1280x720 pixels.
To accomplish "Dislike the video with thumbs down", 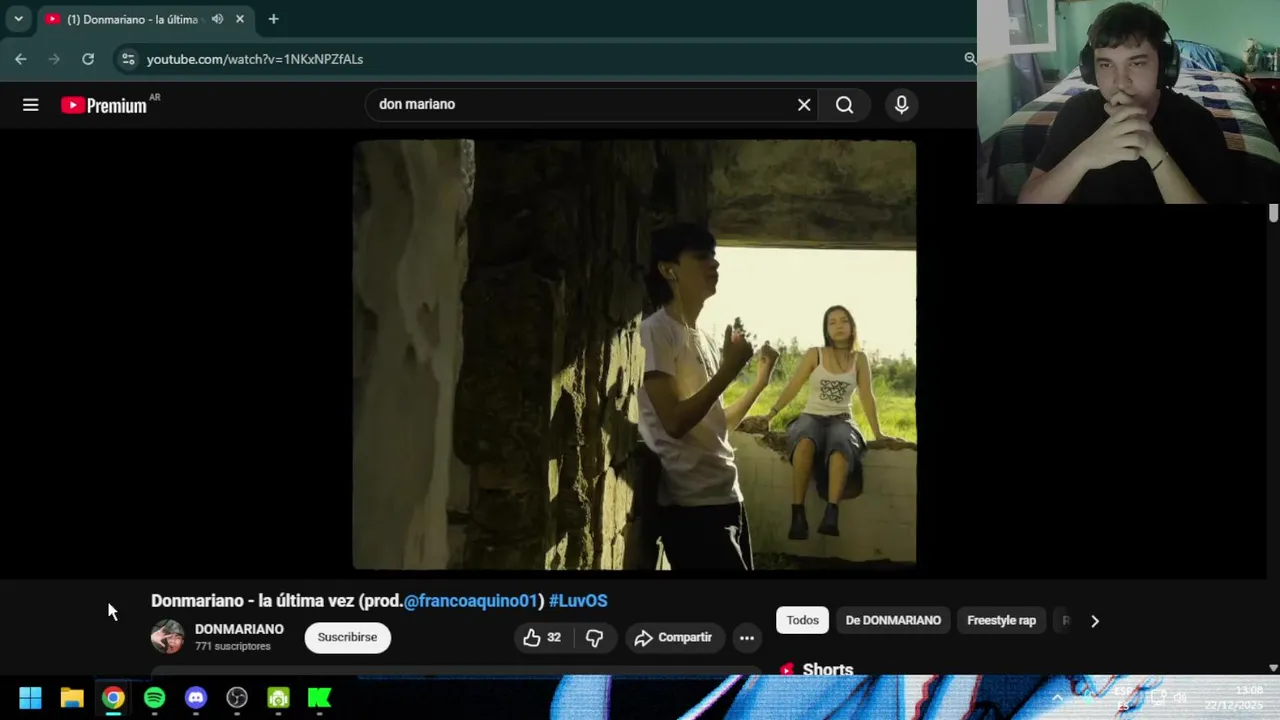I will click(x=594, y=637).
